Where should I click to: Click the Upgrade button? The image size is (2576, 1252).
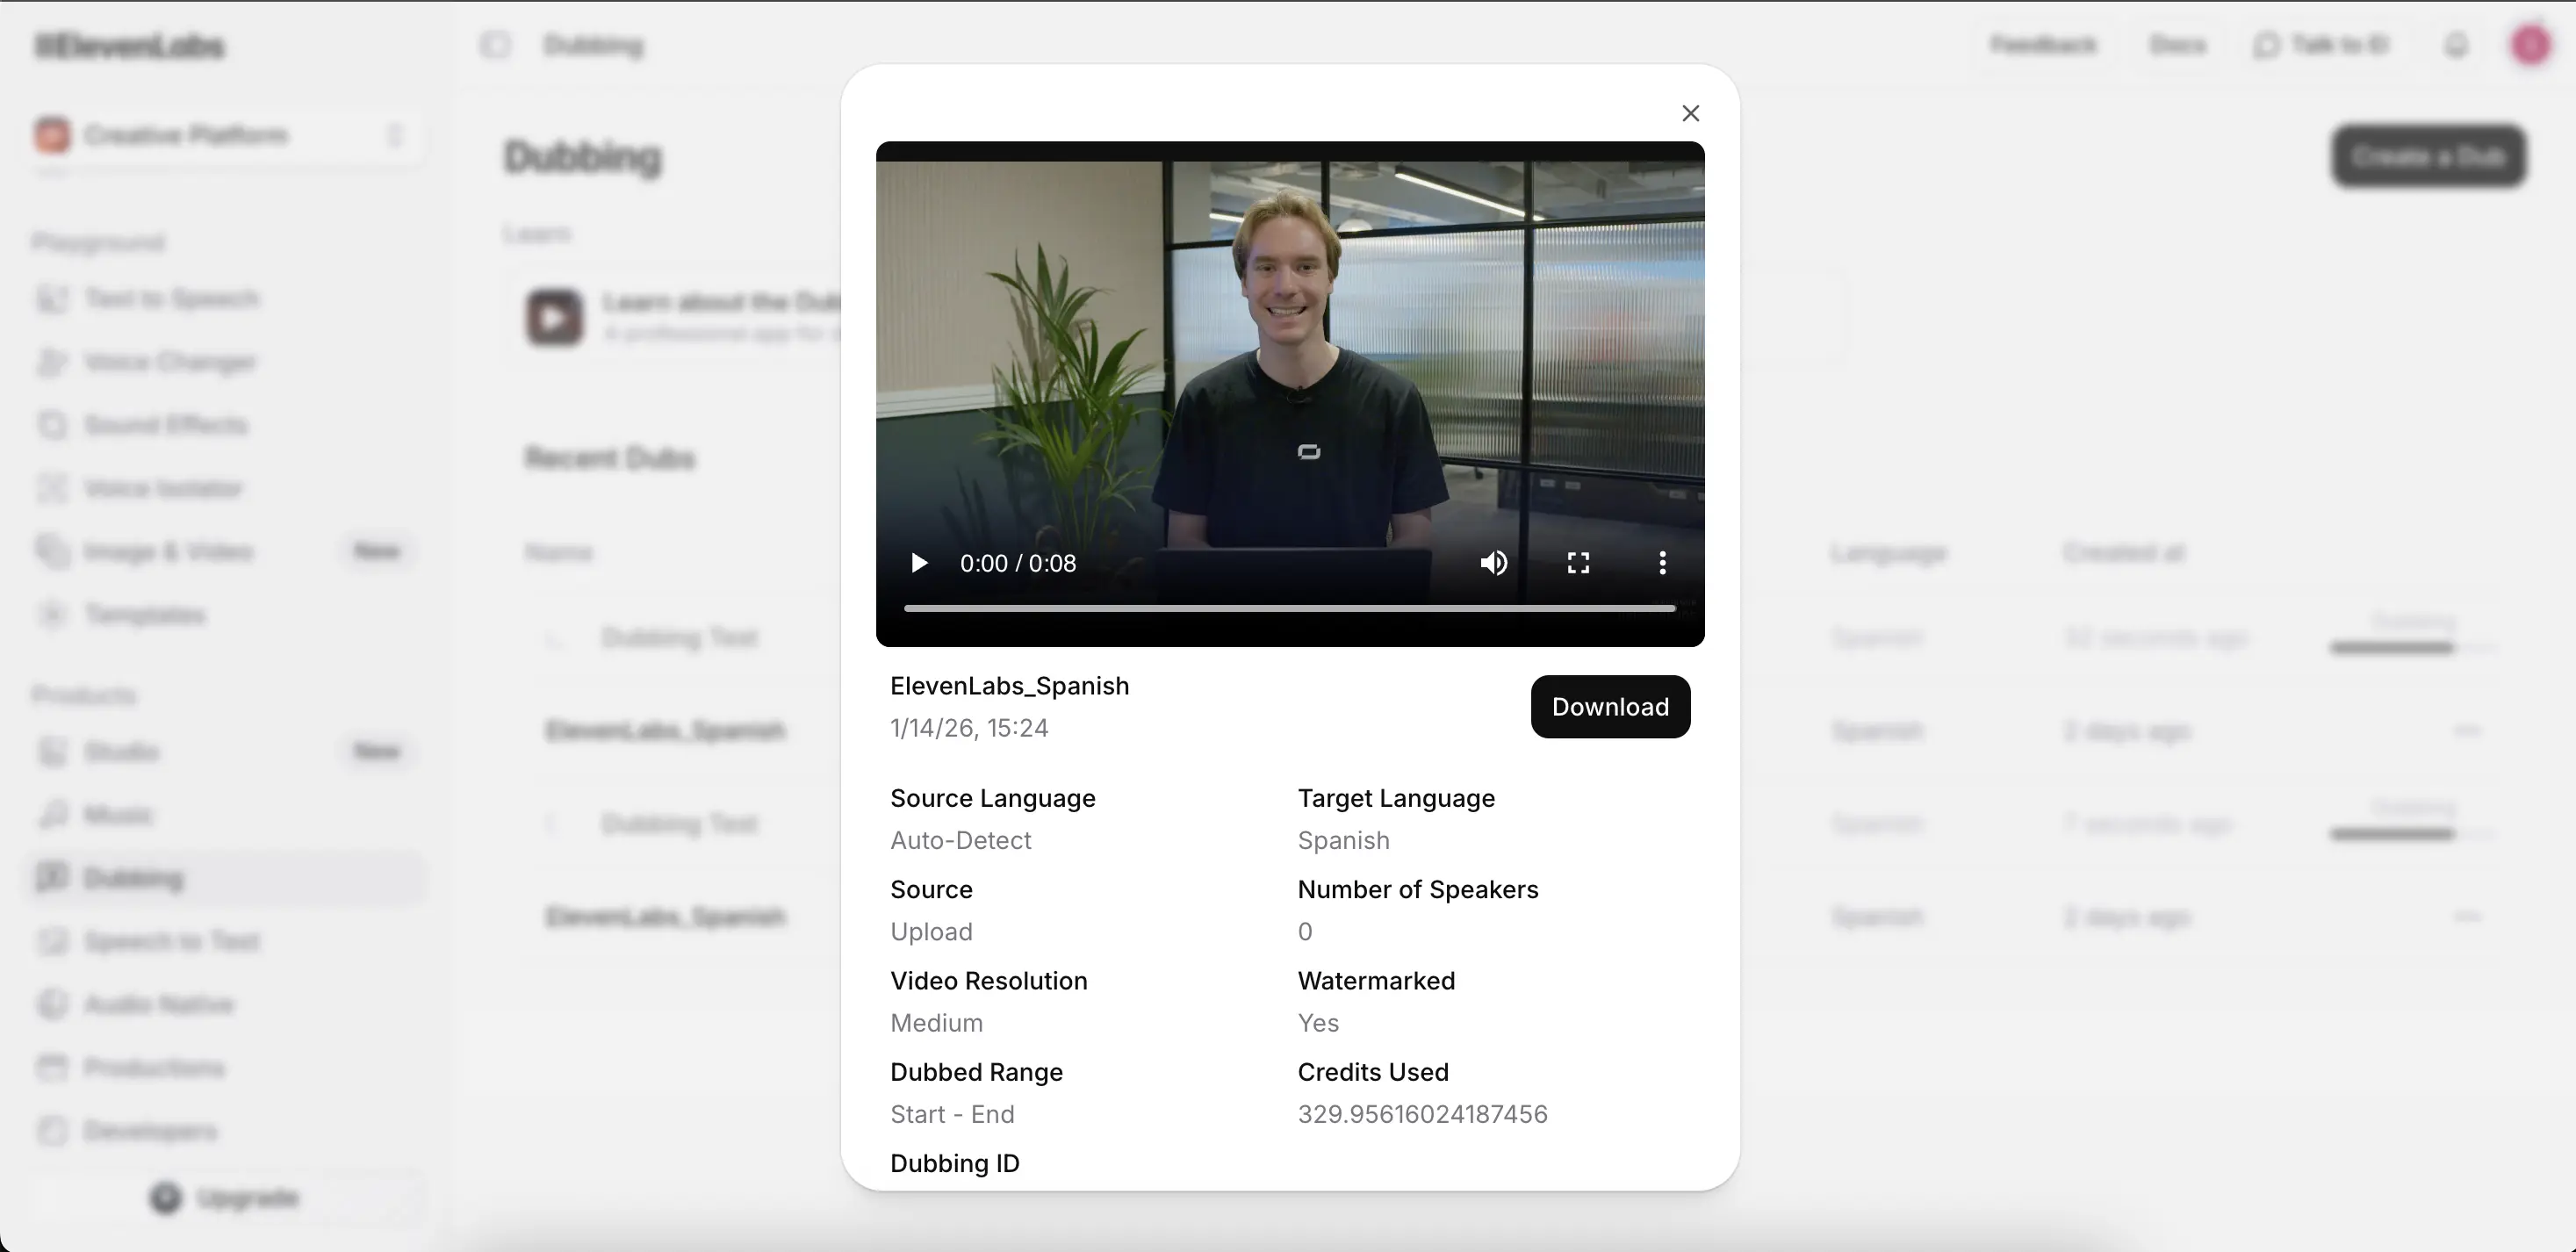point(226,1197)
